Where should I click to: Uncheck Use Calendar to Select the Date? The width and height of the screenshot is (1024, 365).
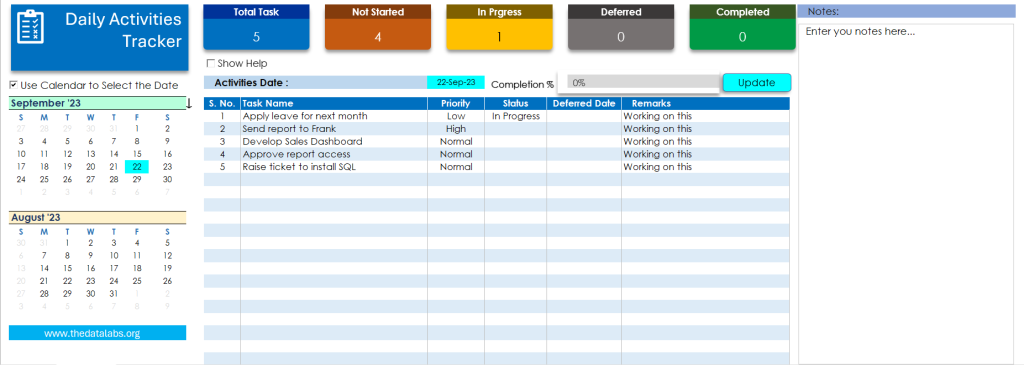pyautogui.click(x=14, y=85)
